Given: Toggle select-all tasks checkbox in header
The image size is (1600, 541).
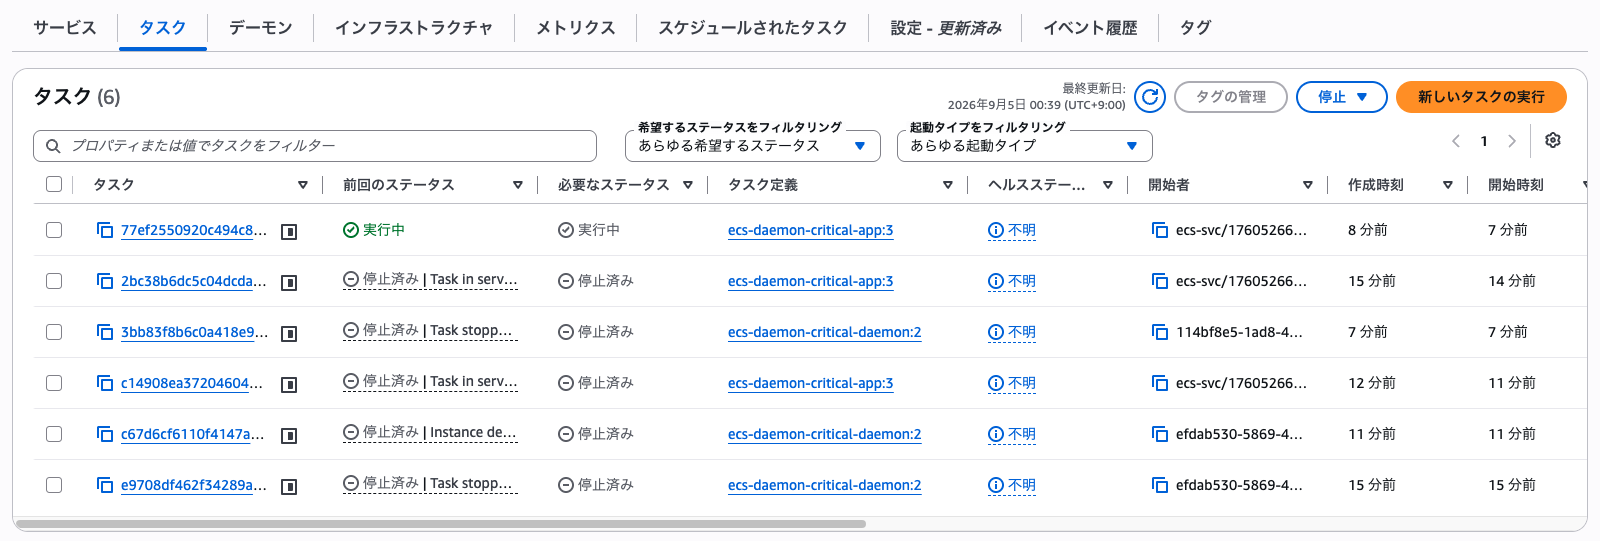Looking at the screenshot, I should (x=54, y=184).
